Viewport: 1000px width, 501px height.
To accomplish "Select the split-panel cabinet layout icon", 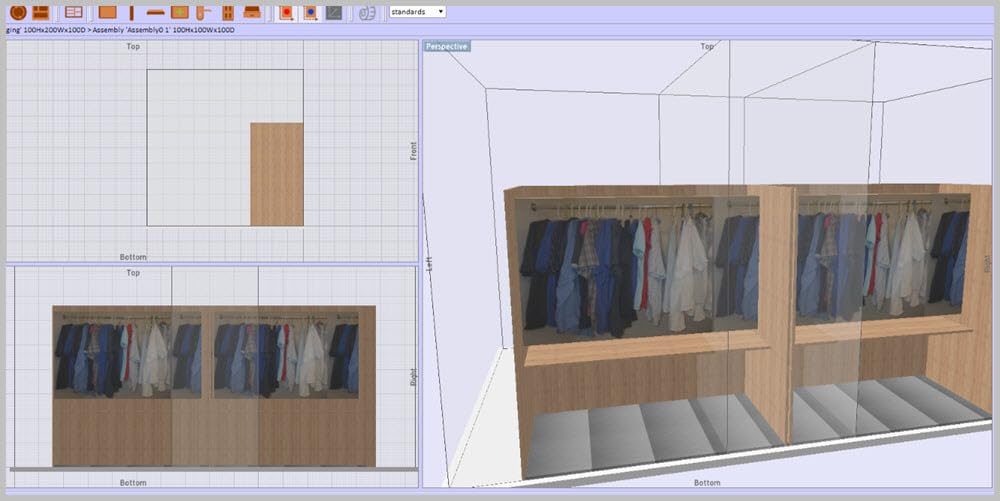I will click(41, 12).
